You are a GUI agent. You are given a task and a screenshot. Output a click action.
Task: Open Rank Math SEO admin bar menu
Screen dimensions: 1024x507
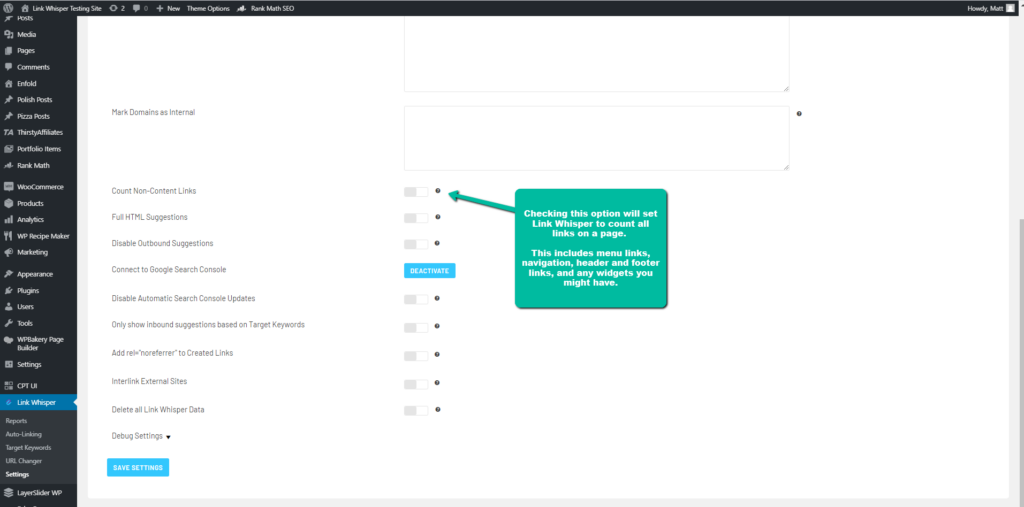[265, 8]
